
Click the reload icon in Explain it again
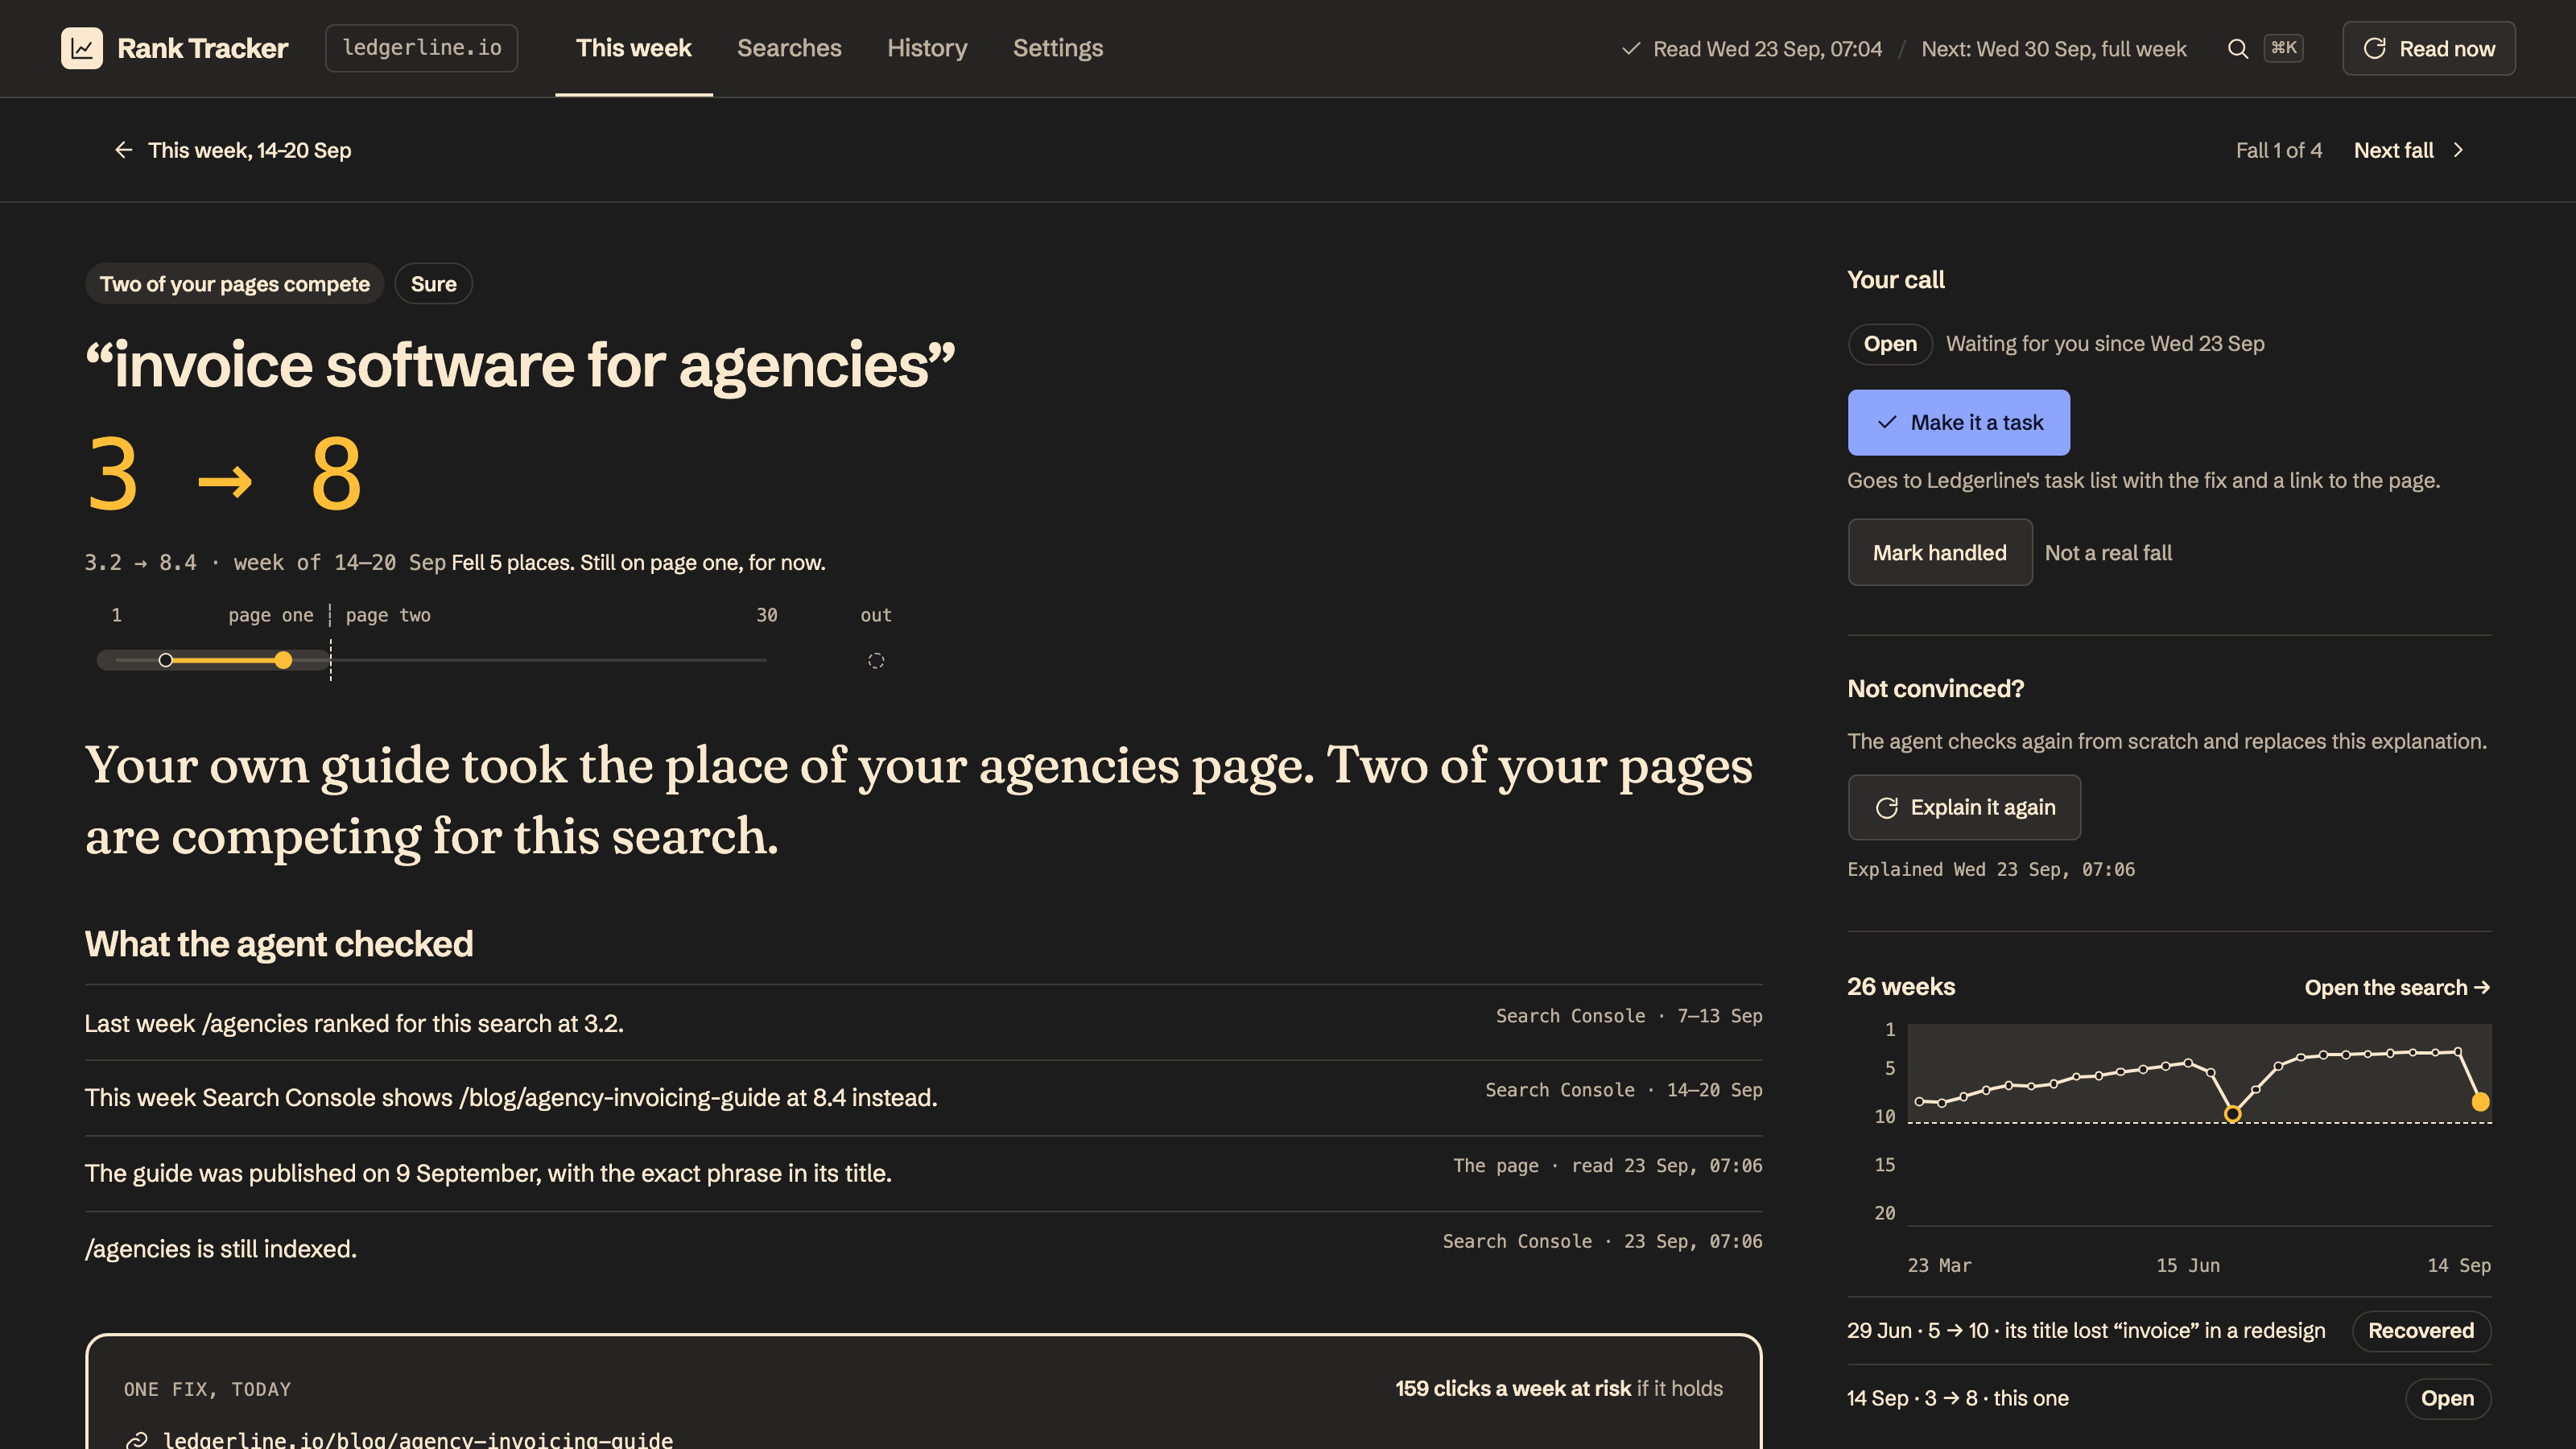(1887, 807)
